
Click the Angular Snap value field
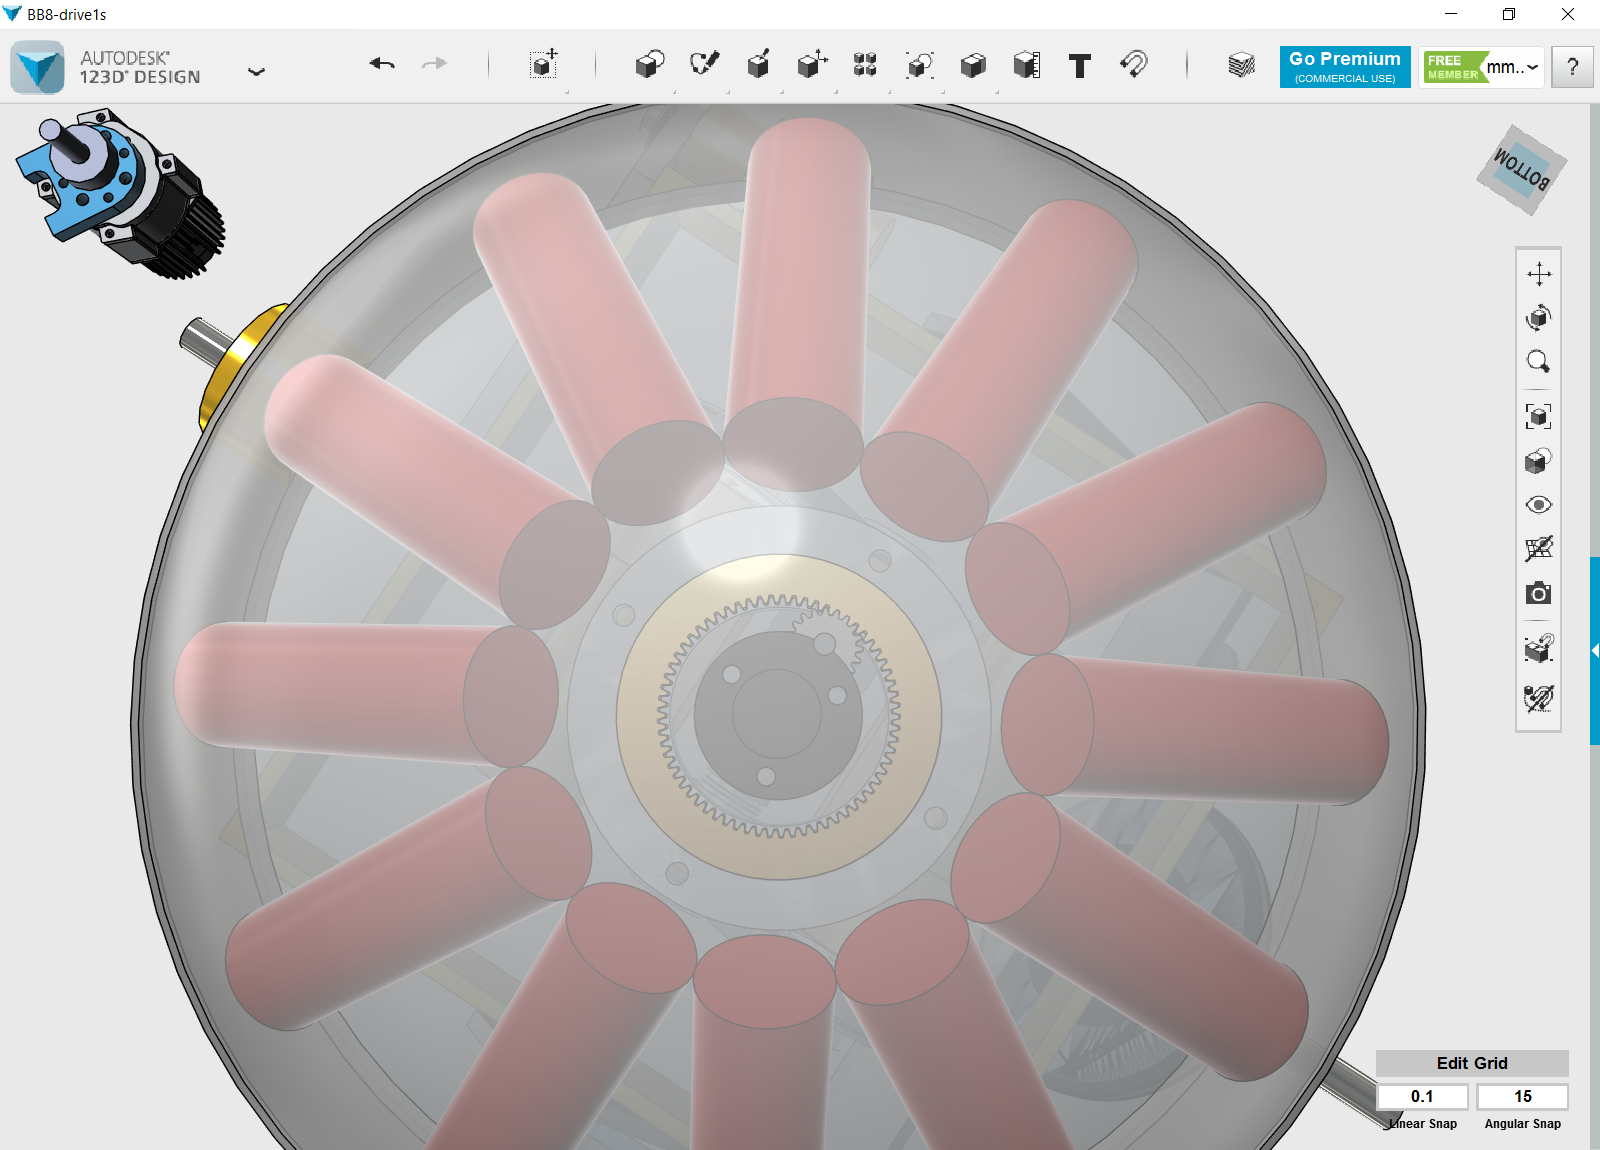point(1522,1096)
